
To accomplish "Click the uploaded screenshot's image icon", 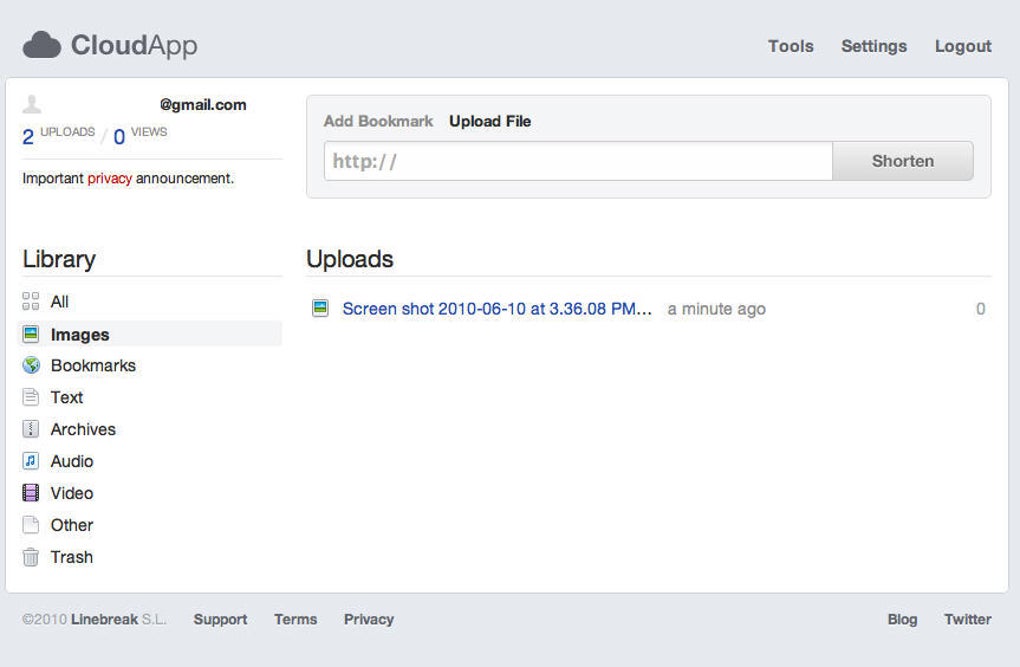I will (x=320, y=308).
